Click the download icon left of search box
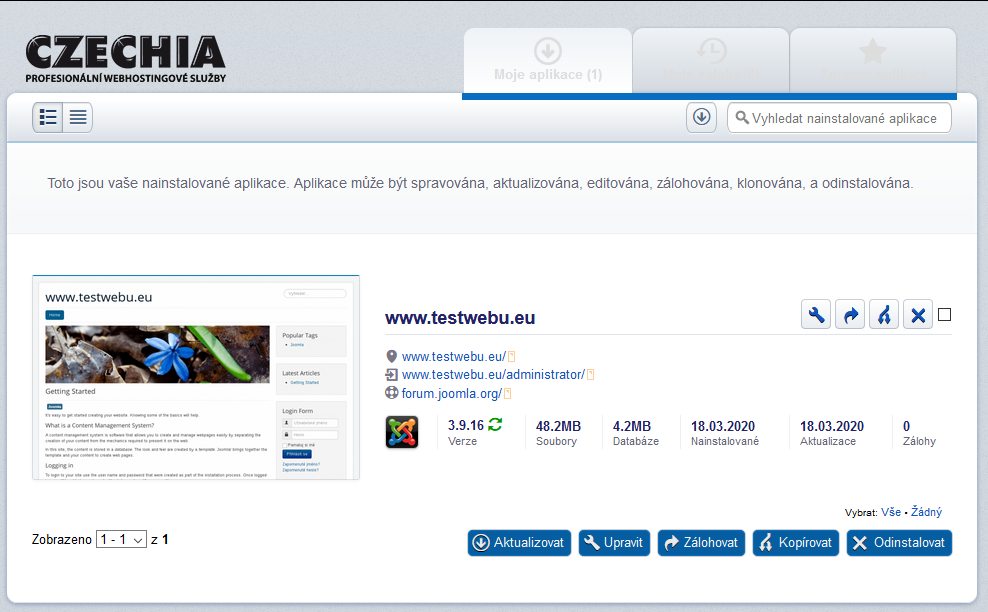Image resolution: width=988 pixels, height=612 pixels. [x=702, y=117]
